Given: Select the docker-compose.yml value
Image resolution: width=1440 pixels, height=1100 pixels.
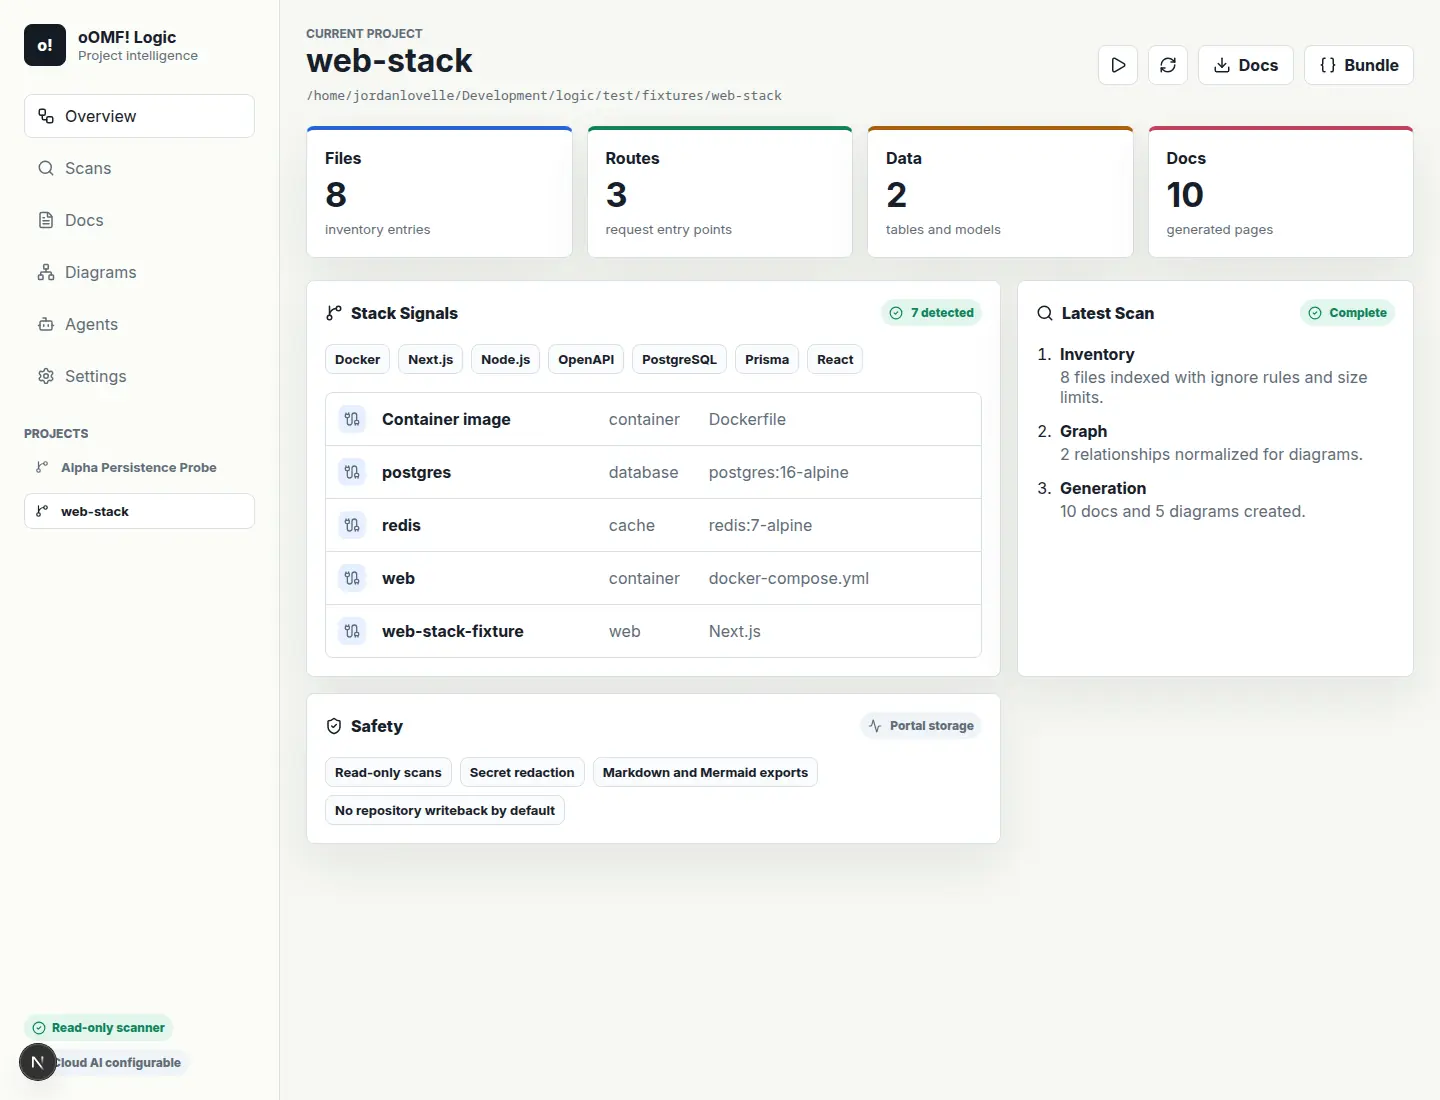Looking at the screenshot, I should coord(789,578).
